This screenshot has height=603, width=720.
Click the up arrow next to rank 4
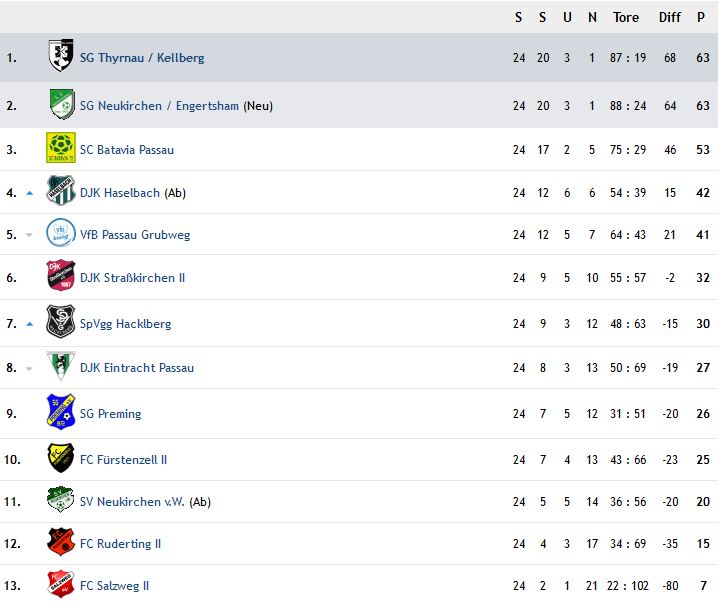click(x=30, y=193)
